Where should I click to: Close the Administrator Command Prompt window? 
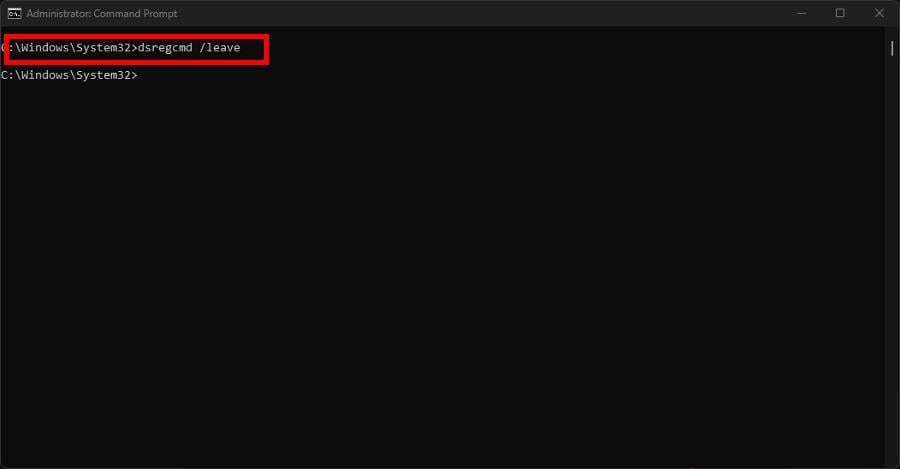879,13
